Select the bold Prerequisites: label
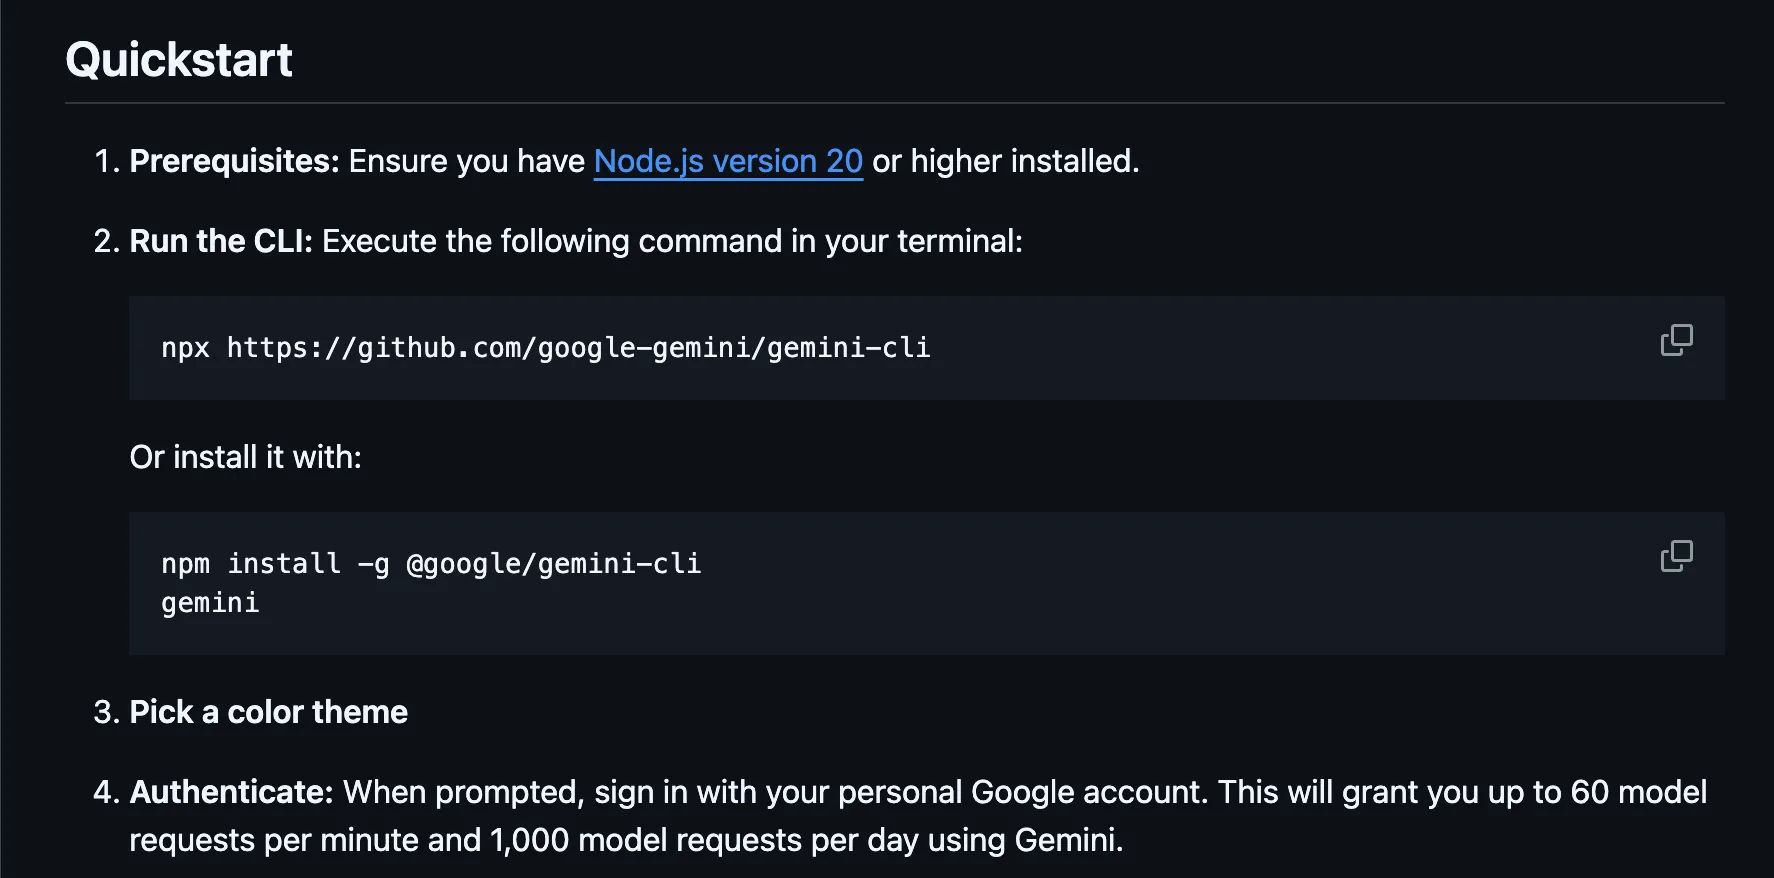Image resolution: width=1774 pixels, height=878 pixels. pyautogui.click(x=235, y=161)
